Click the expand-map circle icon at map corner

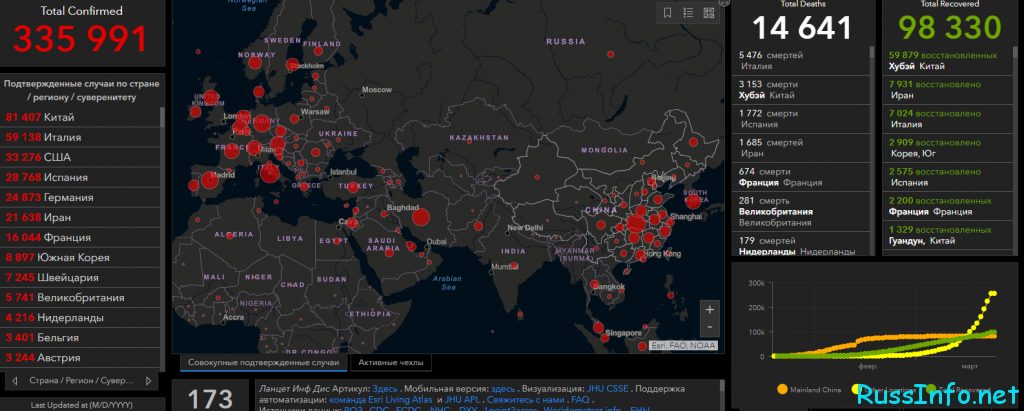(x=723, y=2)
